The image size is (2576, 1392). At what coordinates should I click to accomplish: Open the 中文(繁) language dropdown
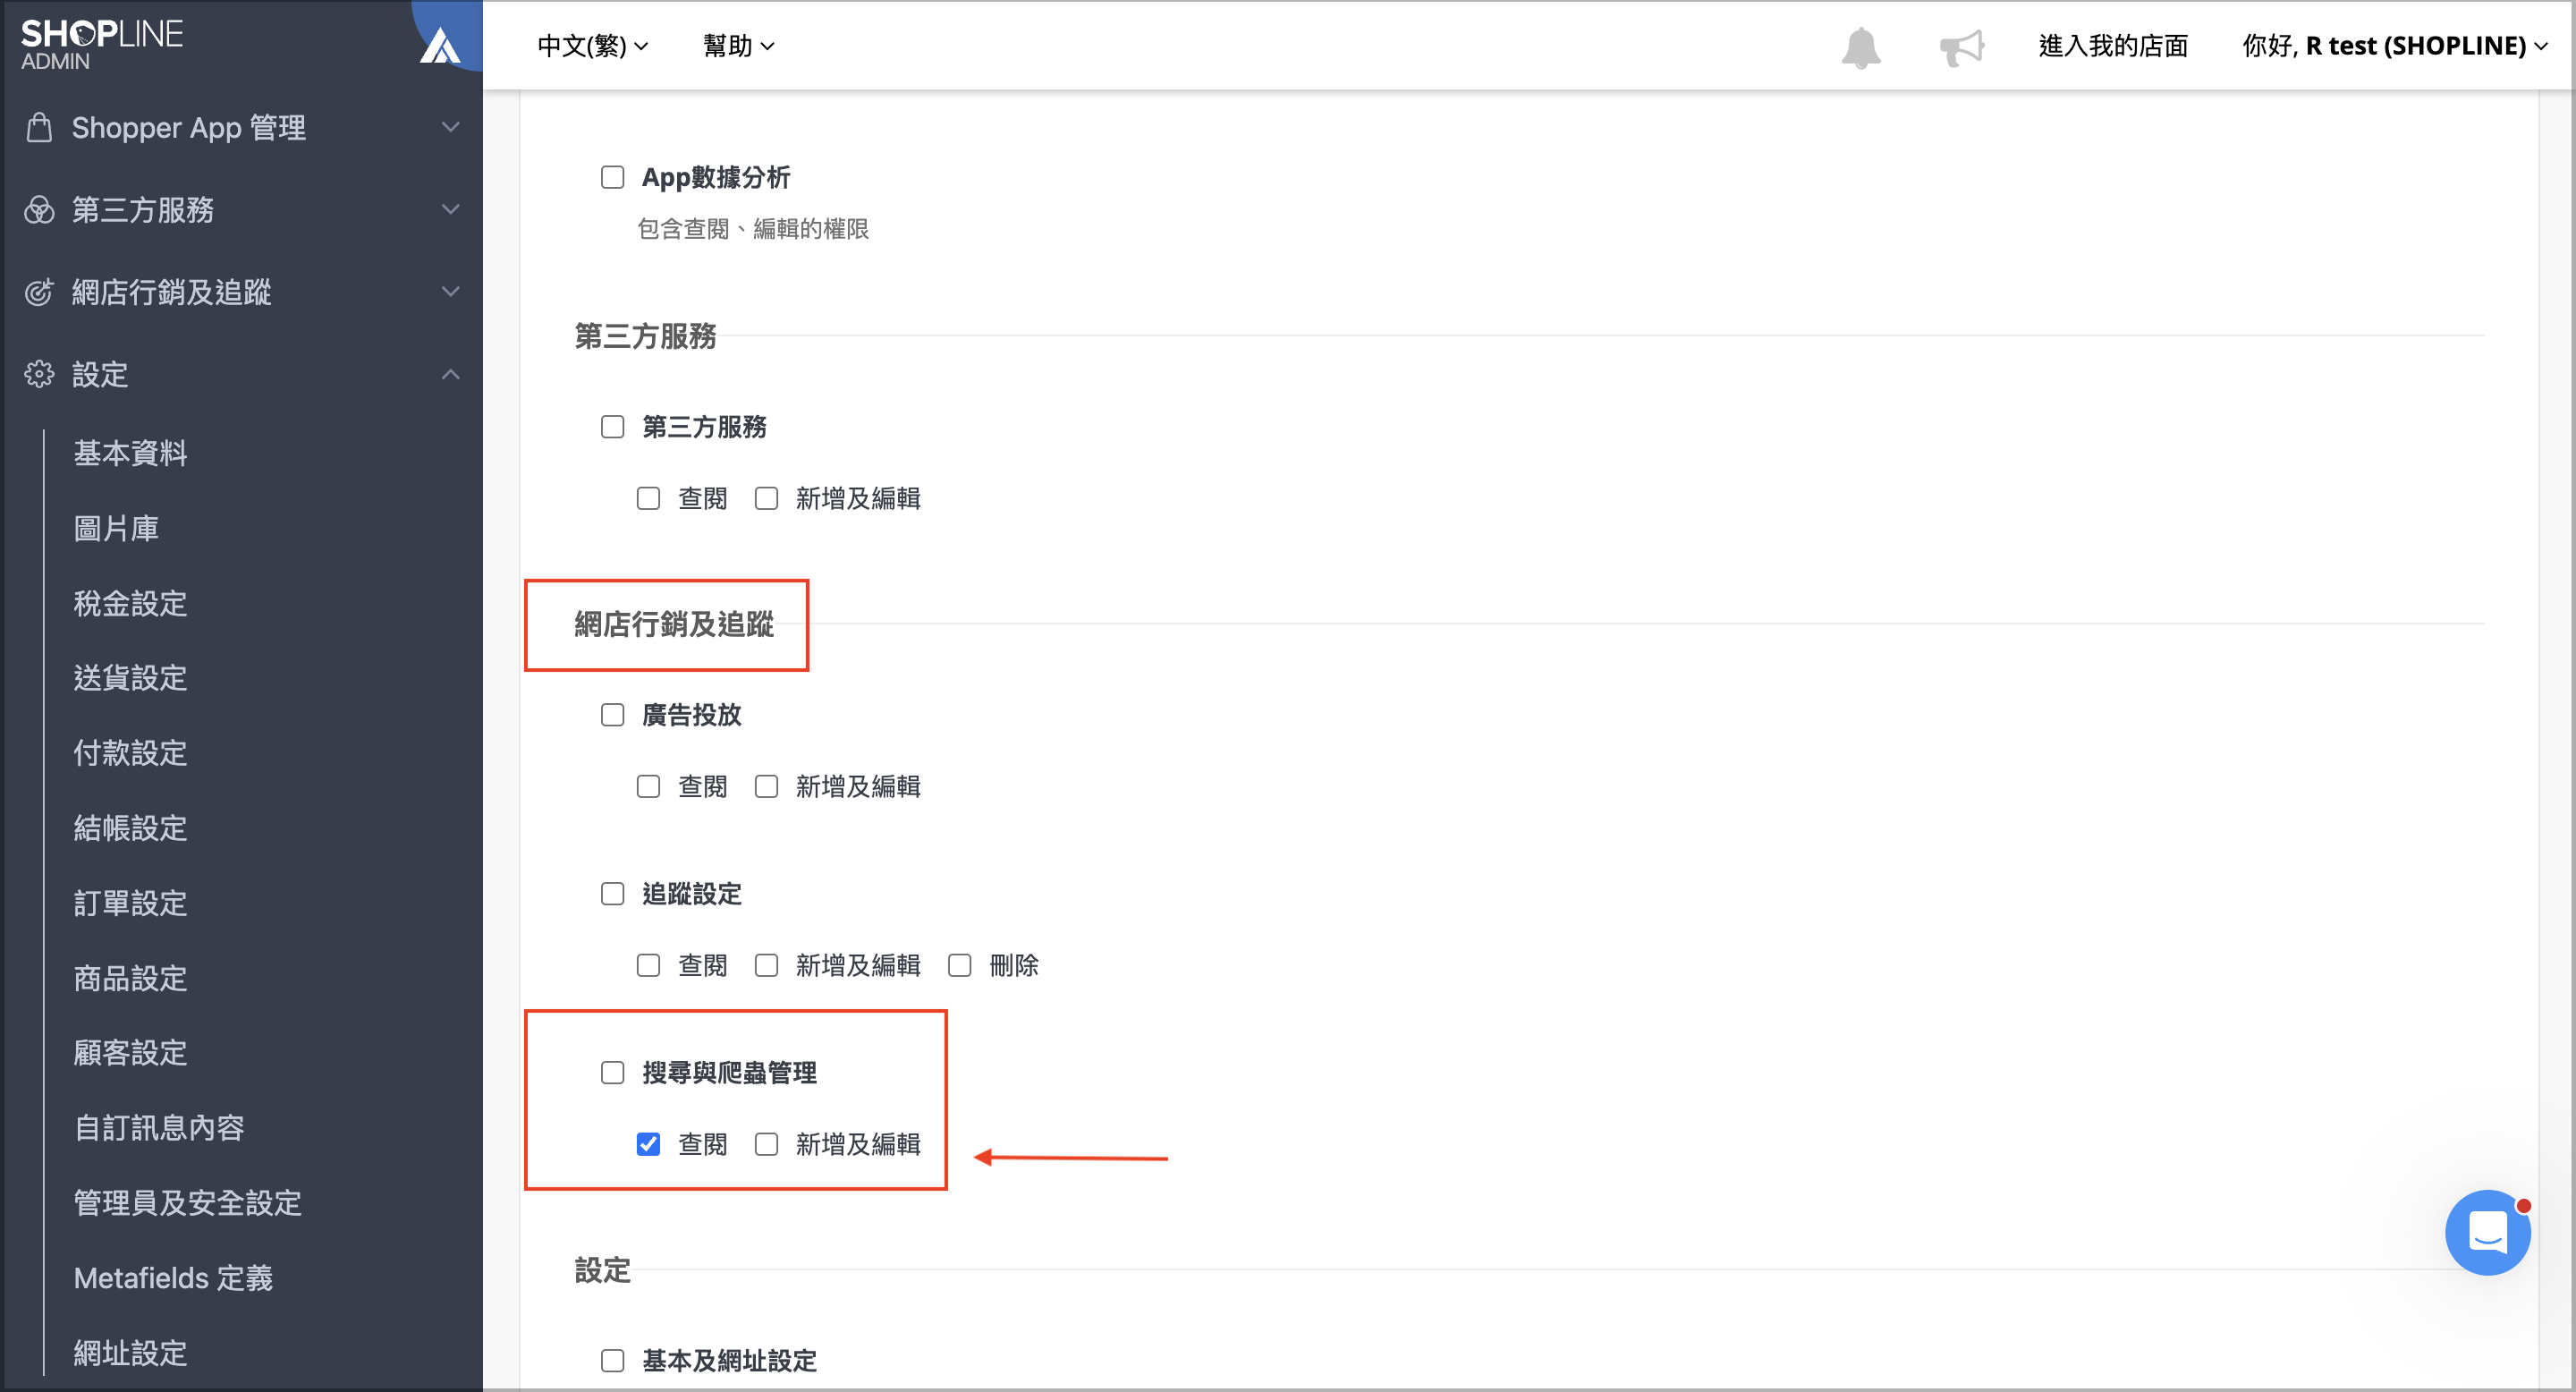pos(593,46)
